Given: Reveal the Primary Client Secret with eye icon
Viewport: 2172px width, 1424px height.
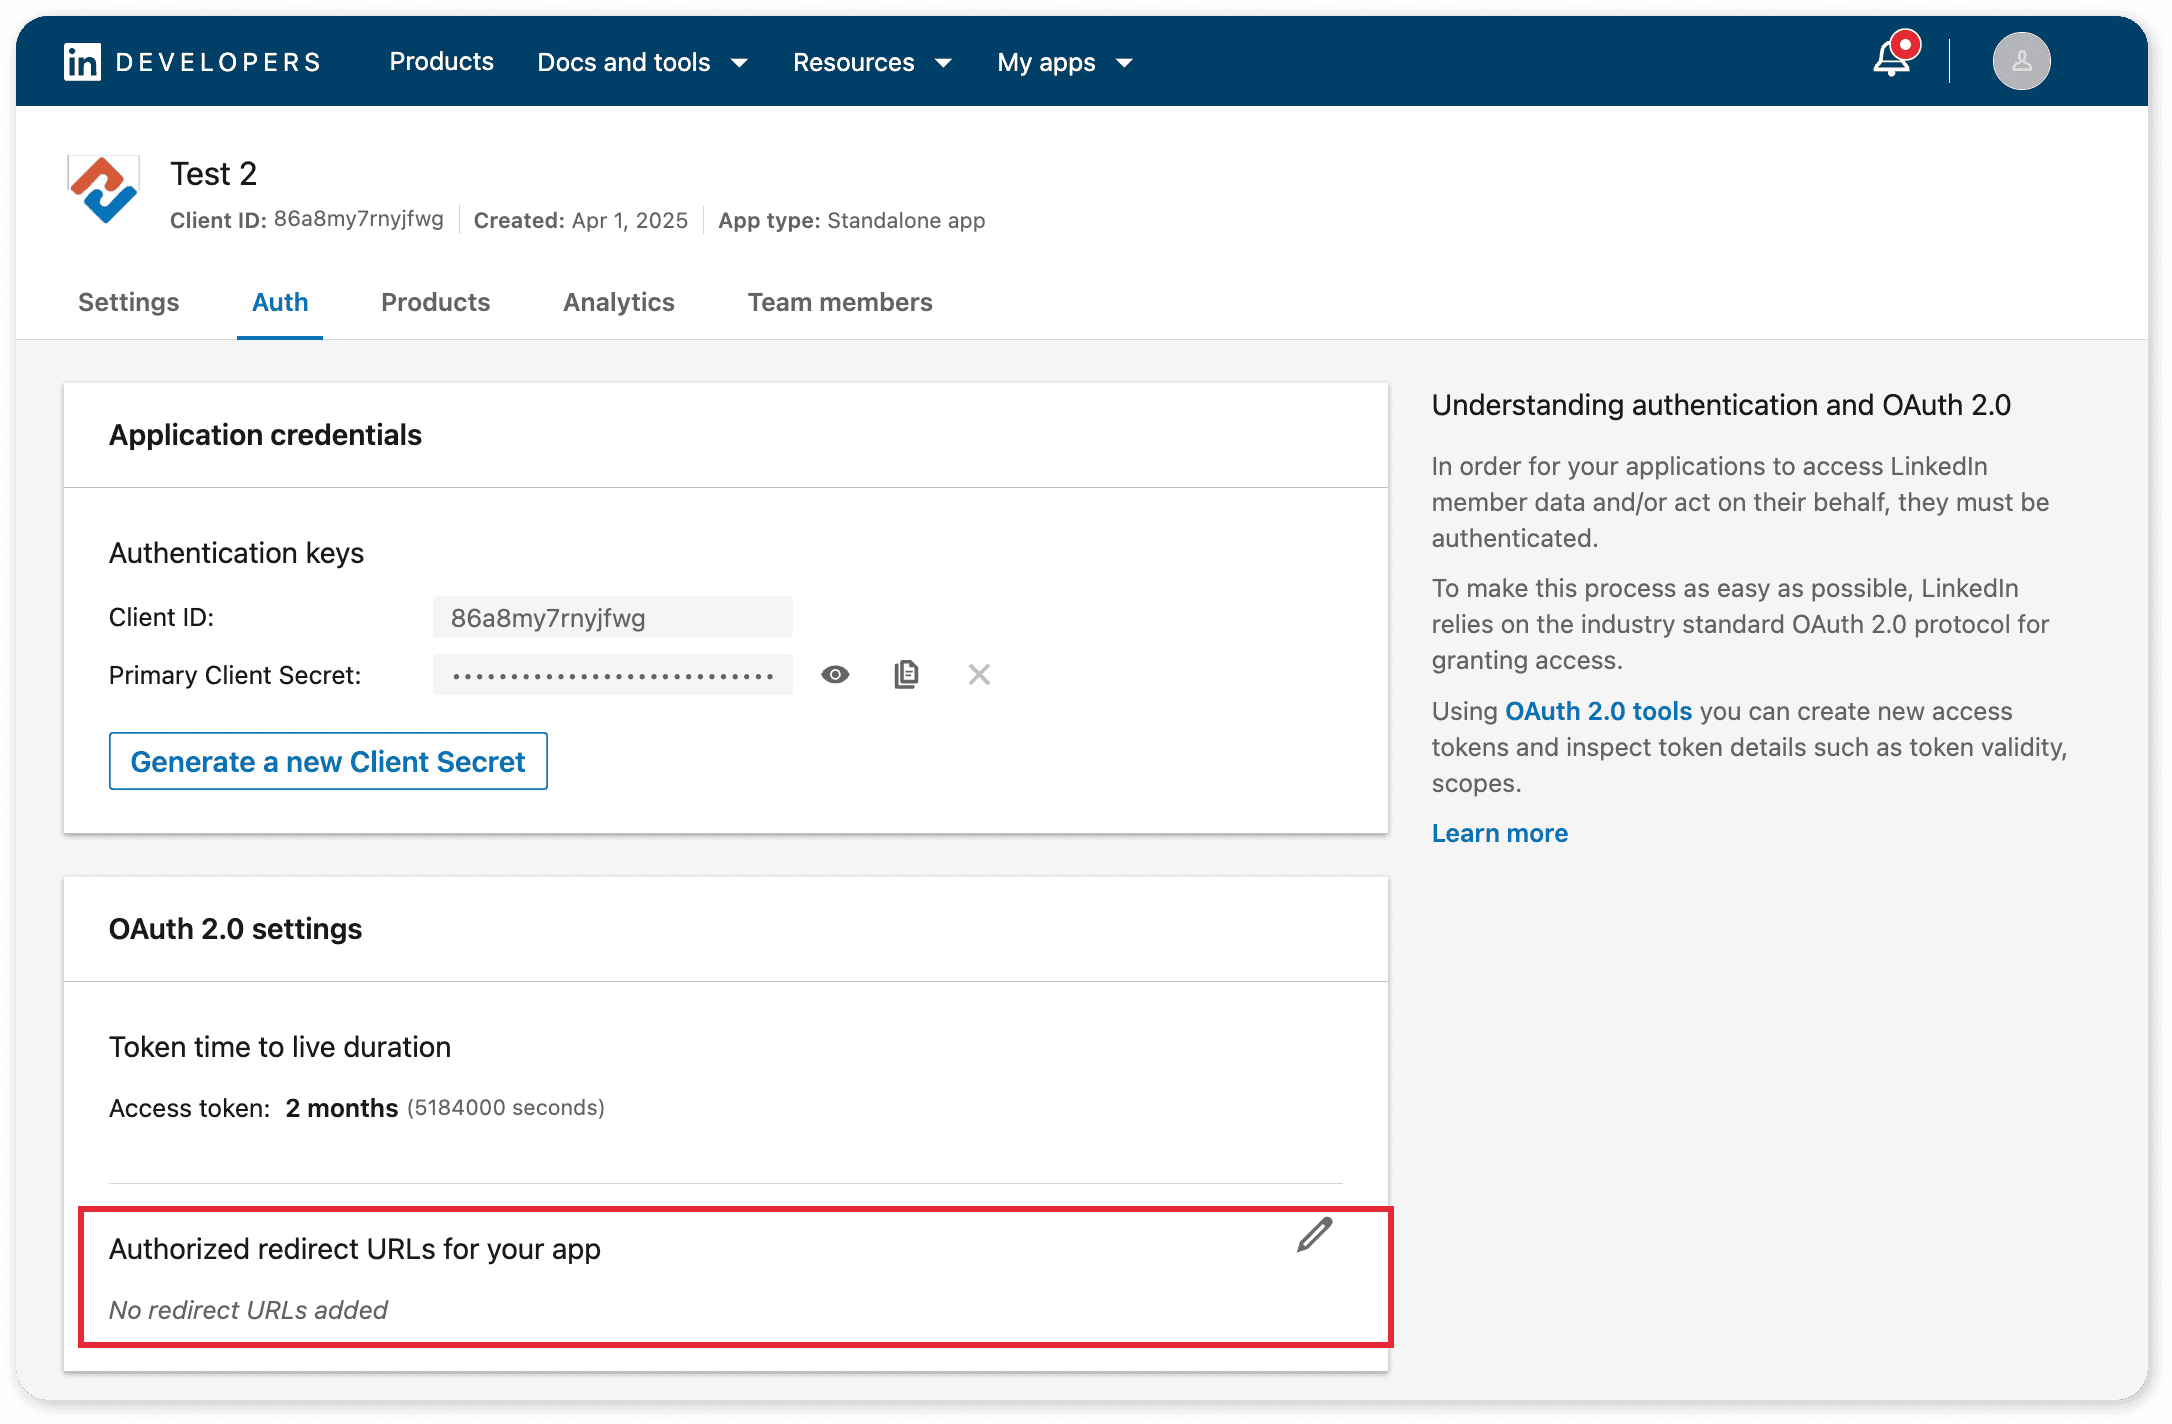Looking at the screenshot, I should coord(835,675).
